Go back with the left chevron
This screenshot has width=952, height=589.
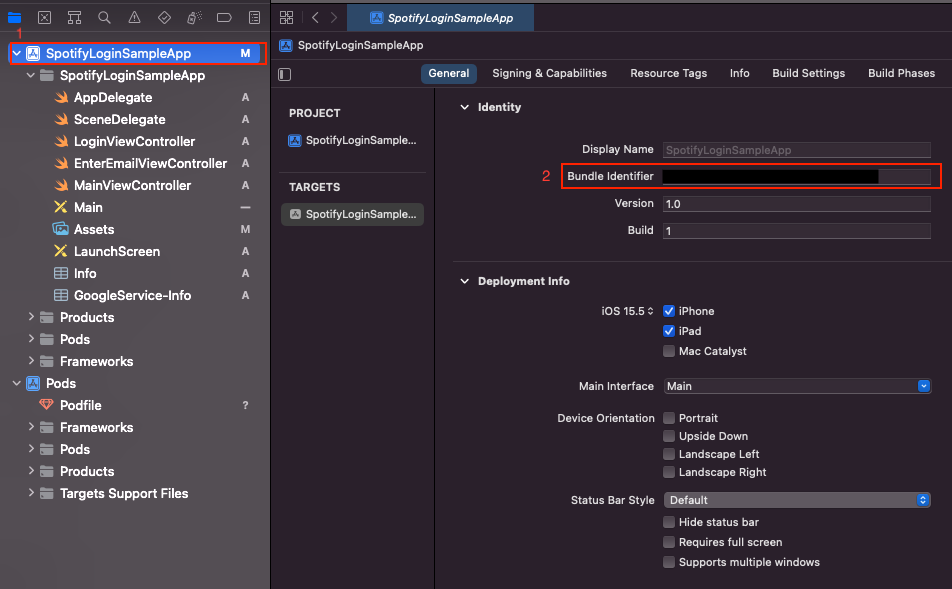315,18
